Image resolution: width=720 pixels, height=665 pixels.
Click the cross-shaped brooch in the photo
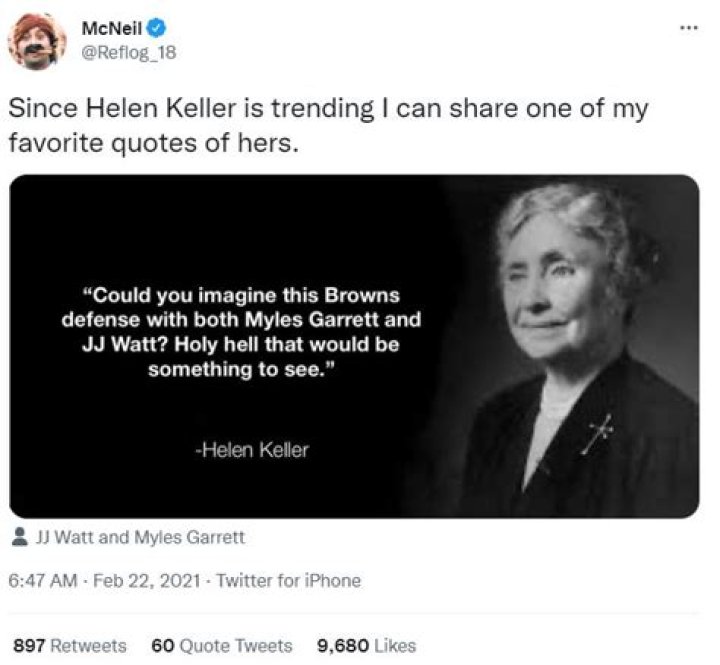tap(598, 433)
